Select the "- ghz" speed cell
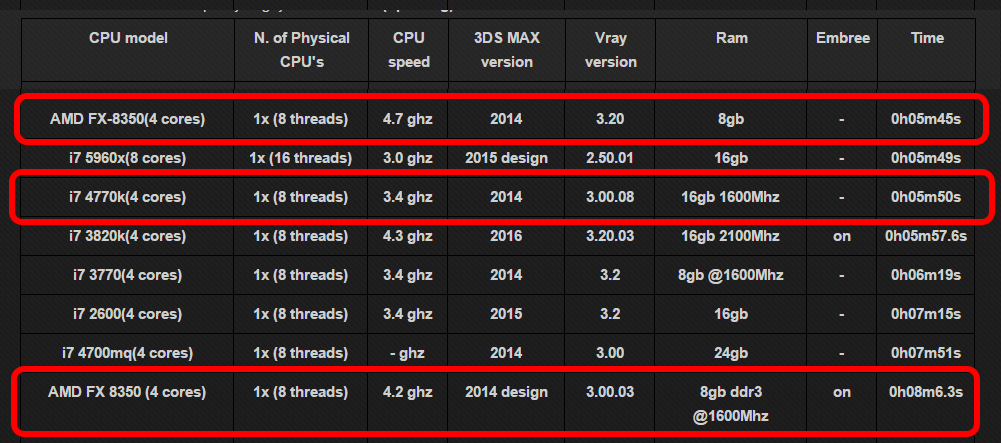This screenshot has height=443, width=1001. (409, 353)
